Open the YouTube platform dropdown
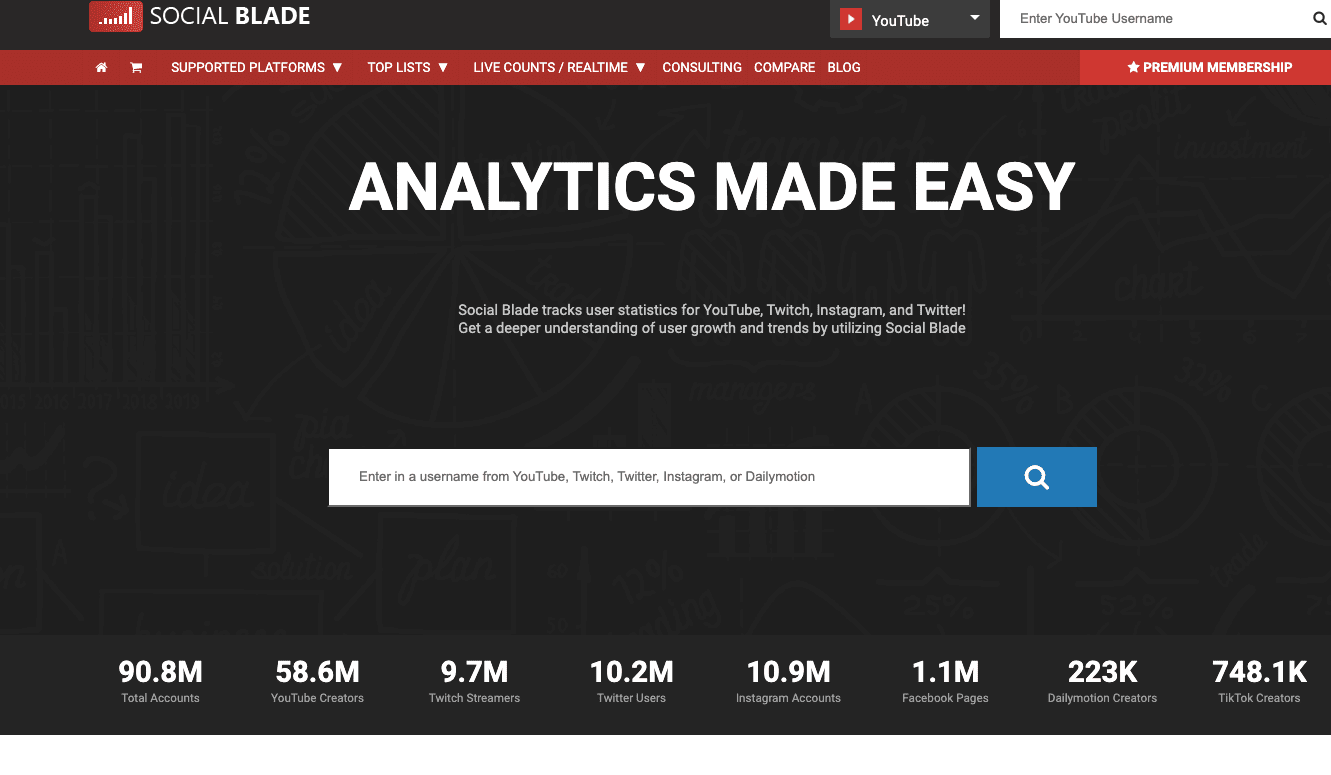Screen dimensions: 1331x775 (x=910, y=19)
